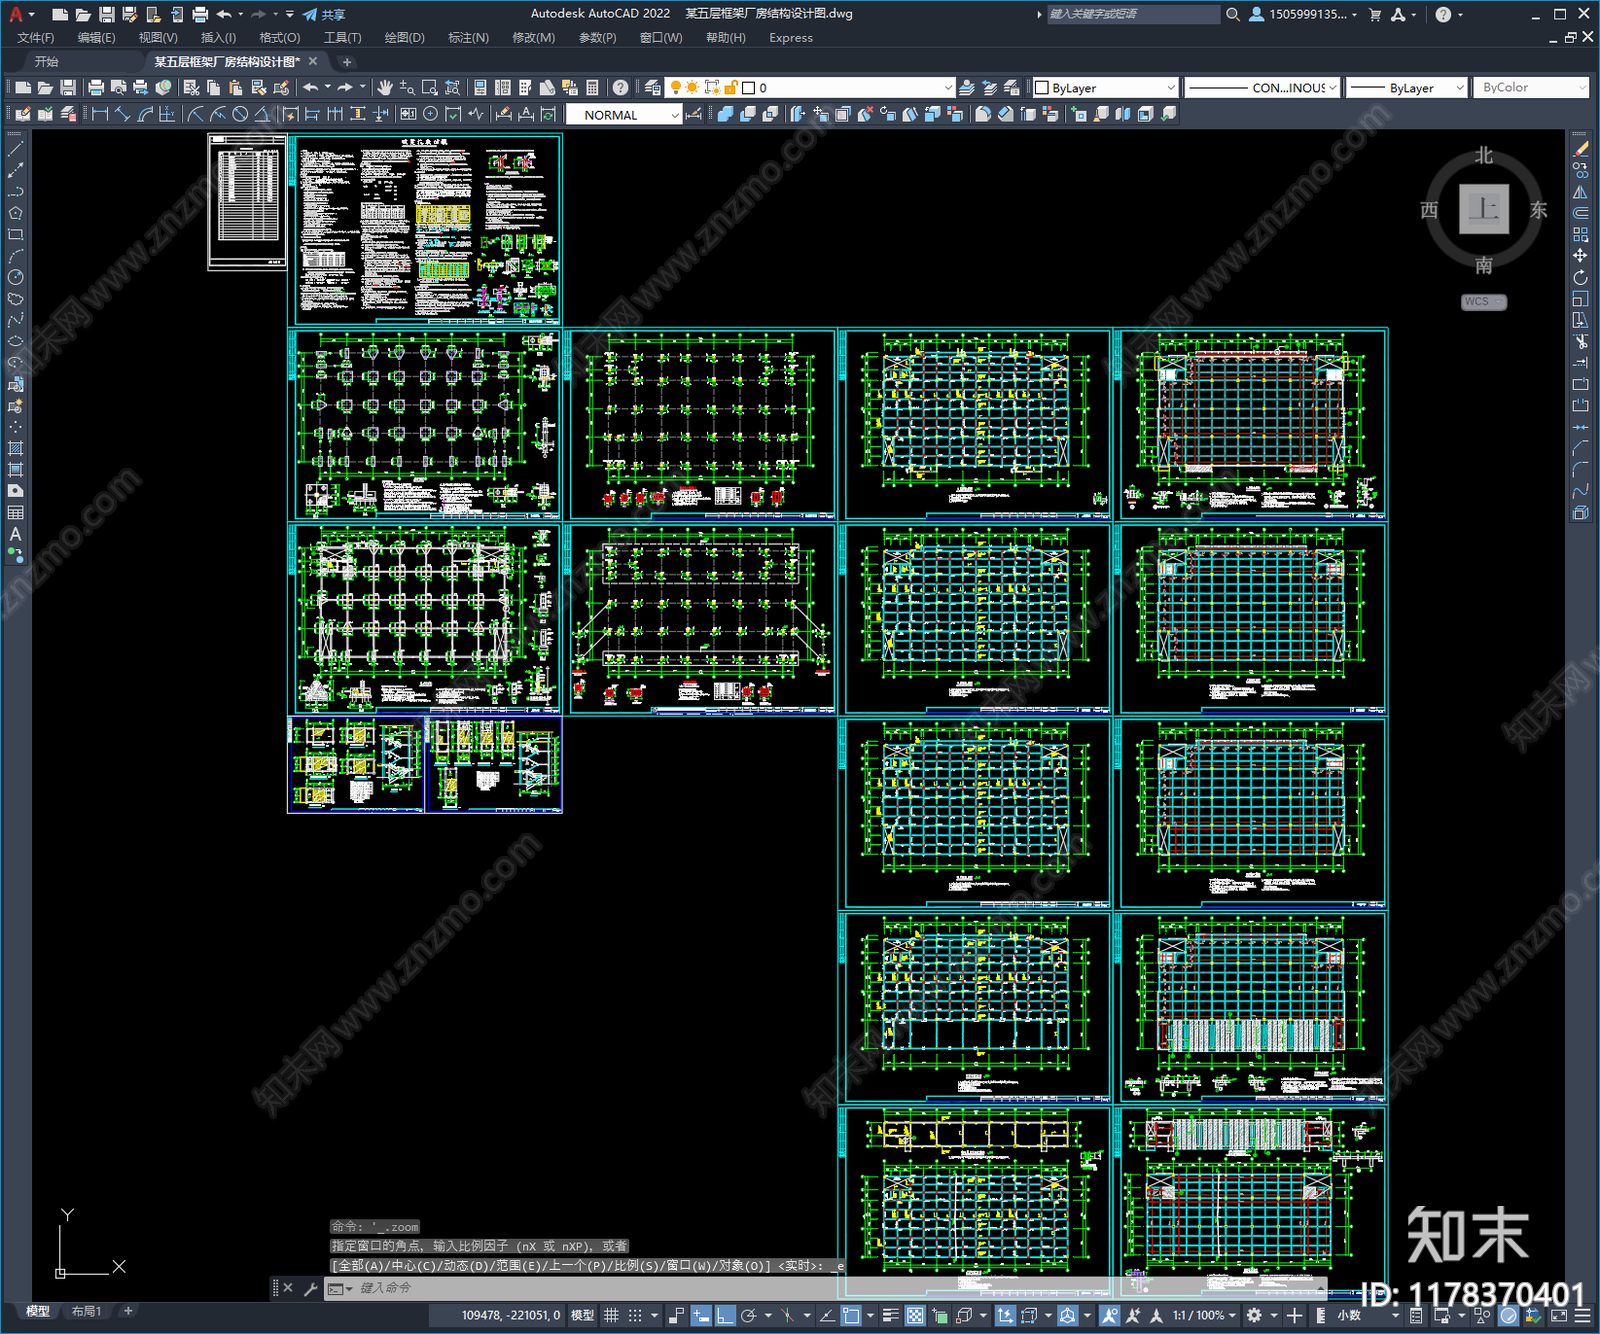The width and height of the screenshot is (1600, 1334).
Task: Open the 文件(F) menu
Action: pyautogui.click(x=35, y=38)
